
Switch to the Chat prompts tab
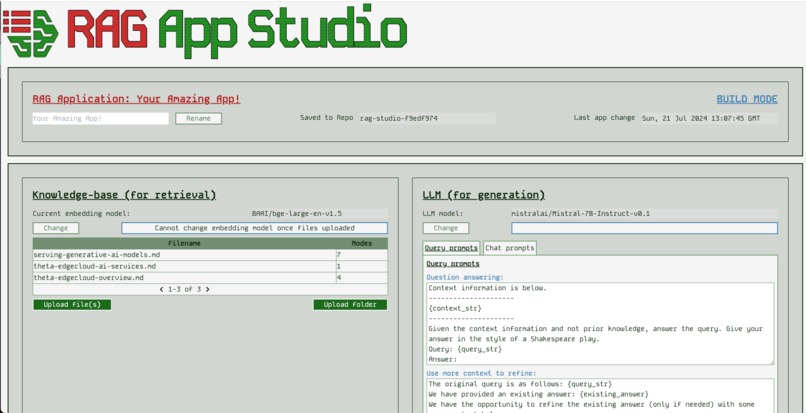509,248
